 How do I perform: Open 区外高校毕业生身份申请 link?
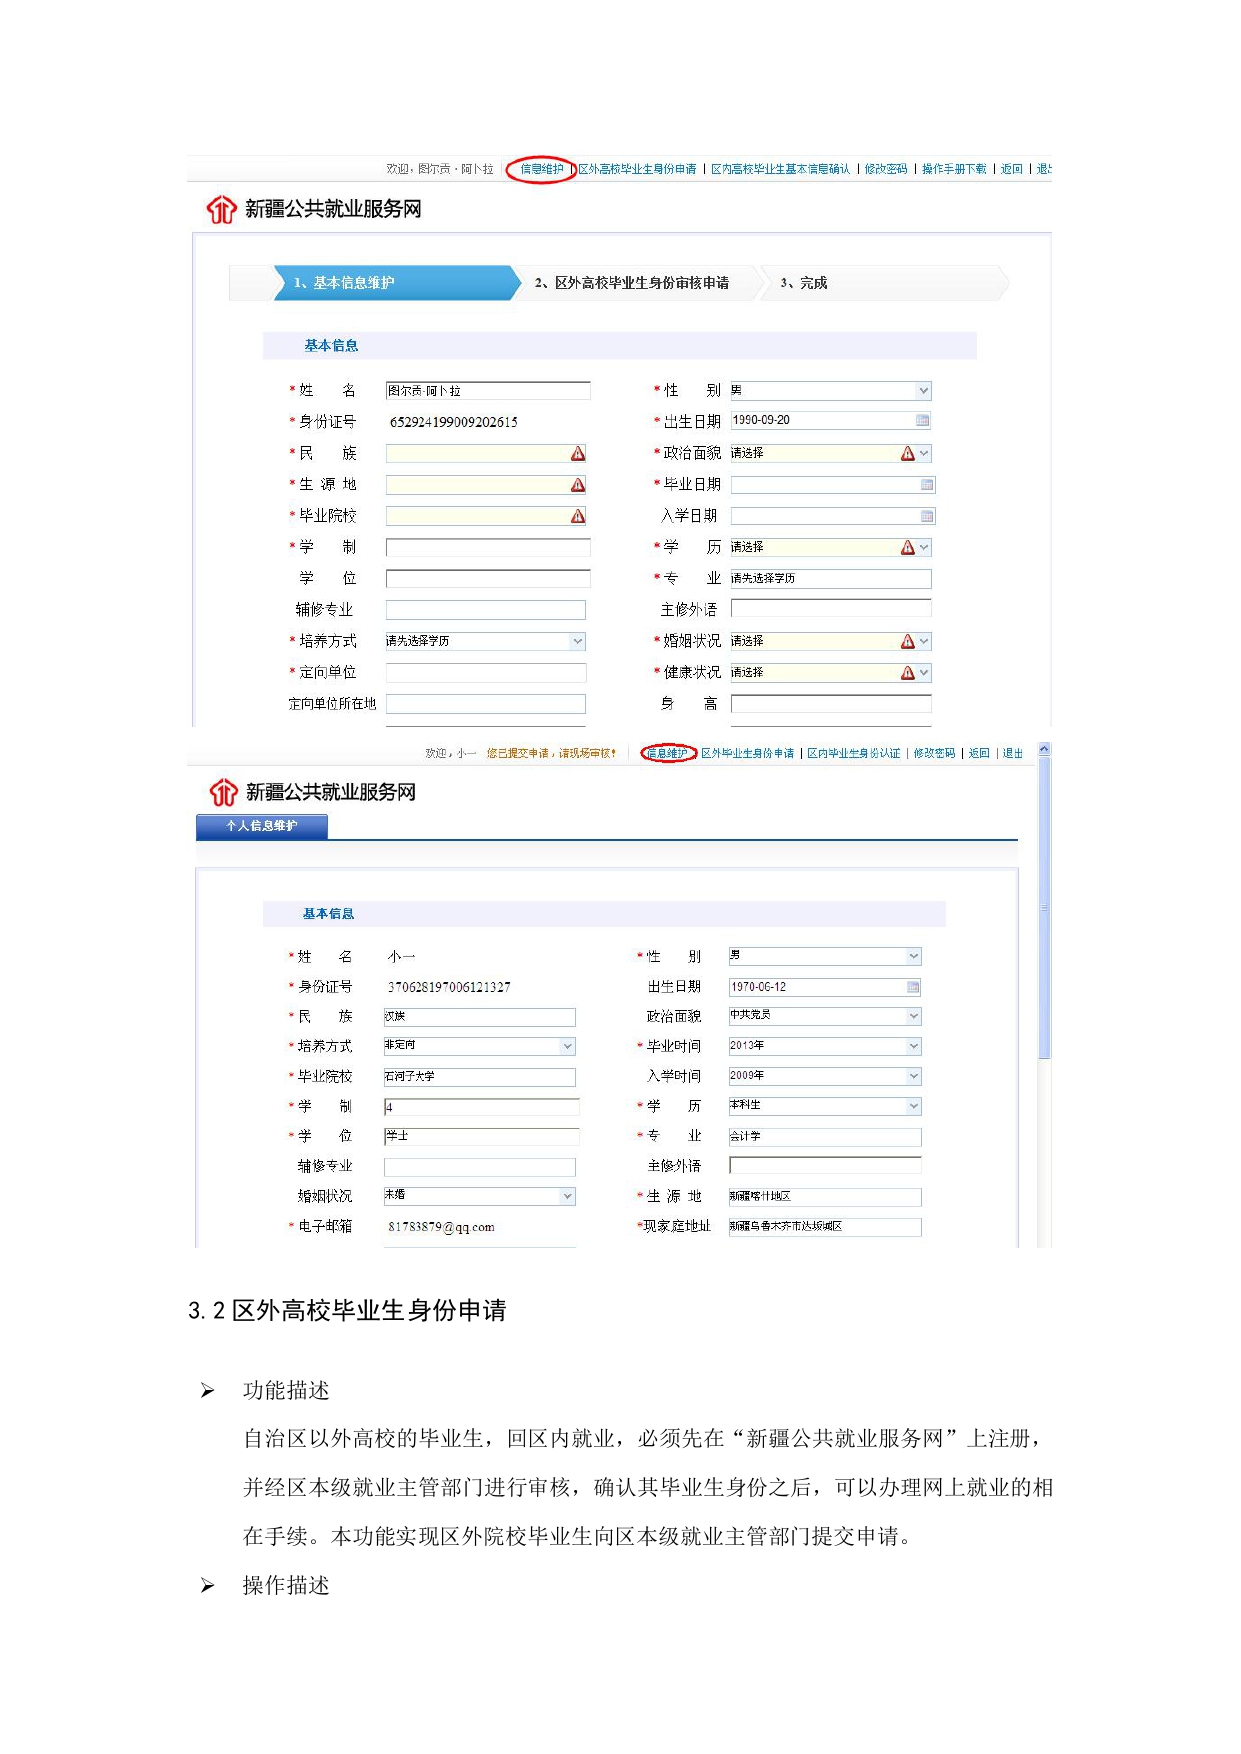637,169
